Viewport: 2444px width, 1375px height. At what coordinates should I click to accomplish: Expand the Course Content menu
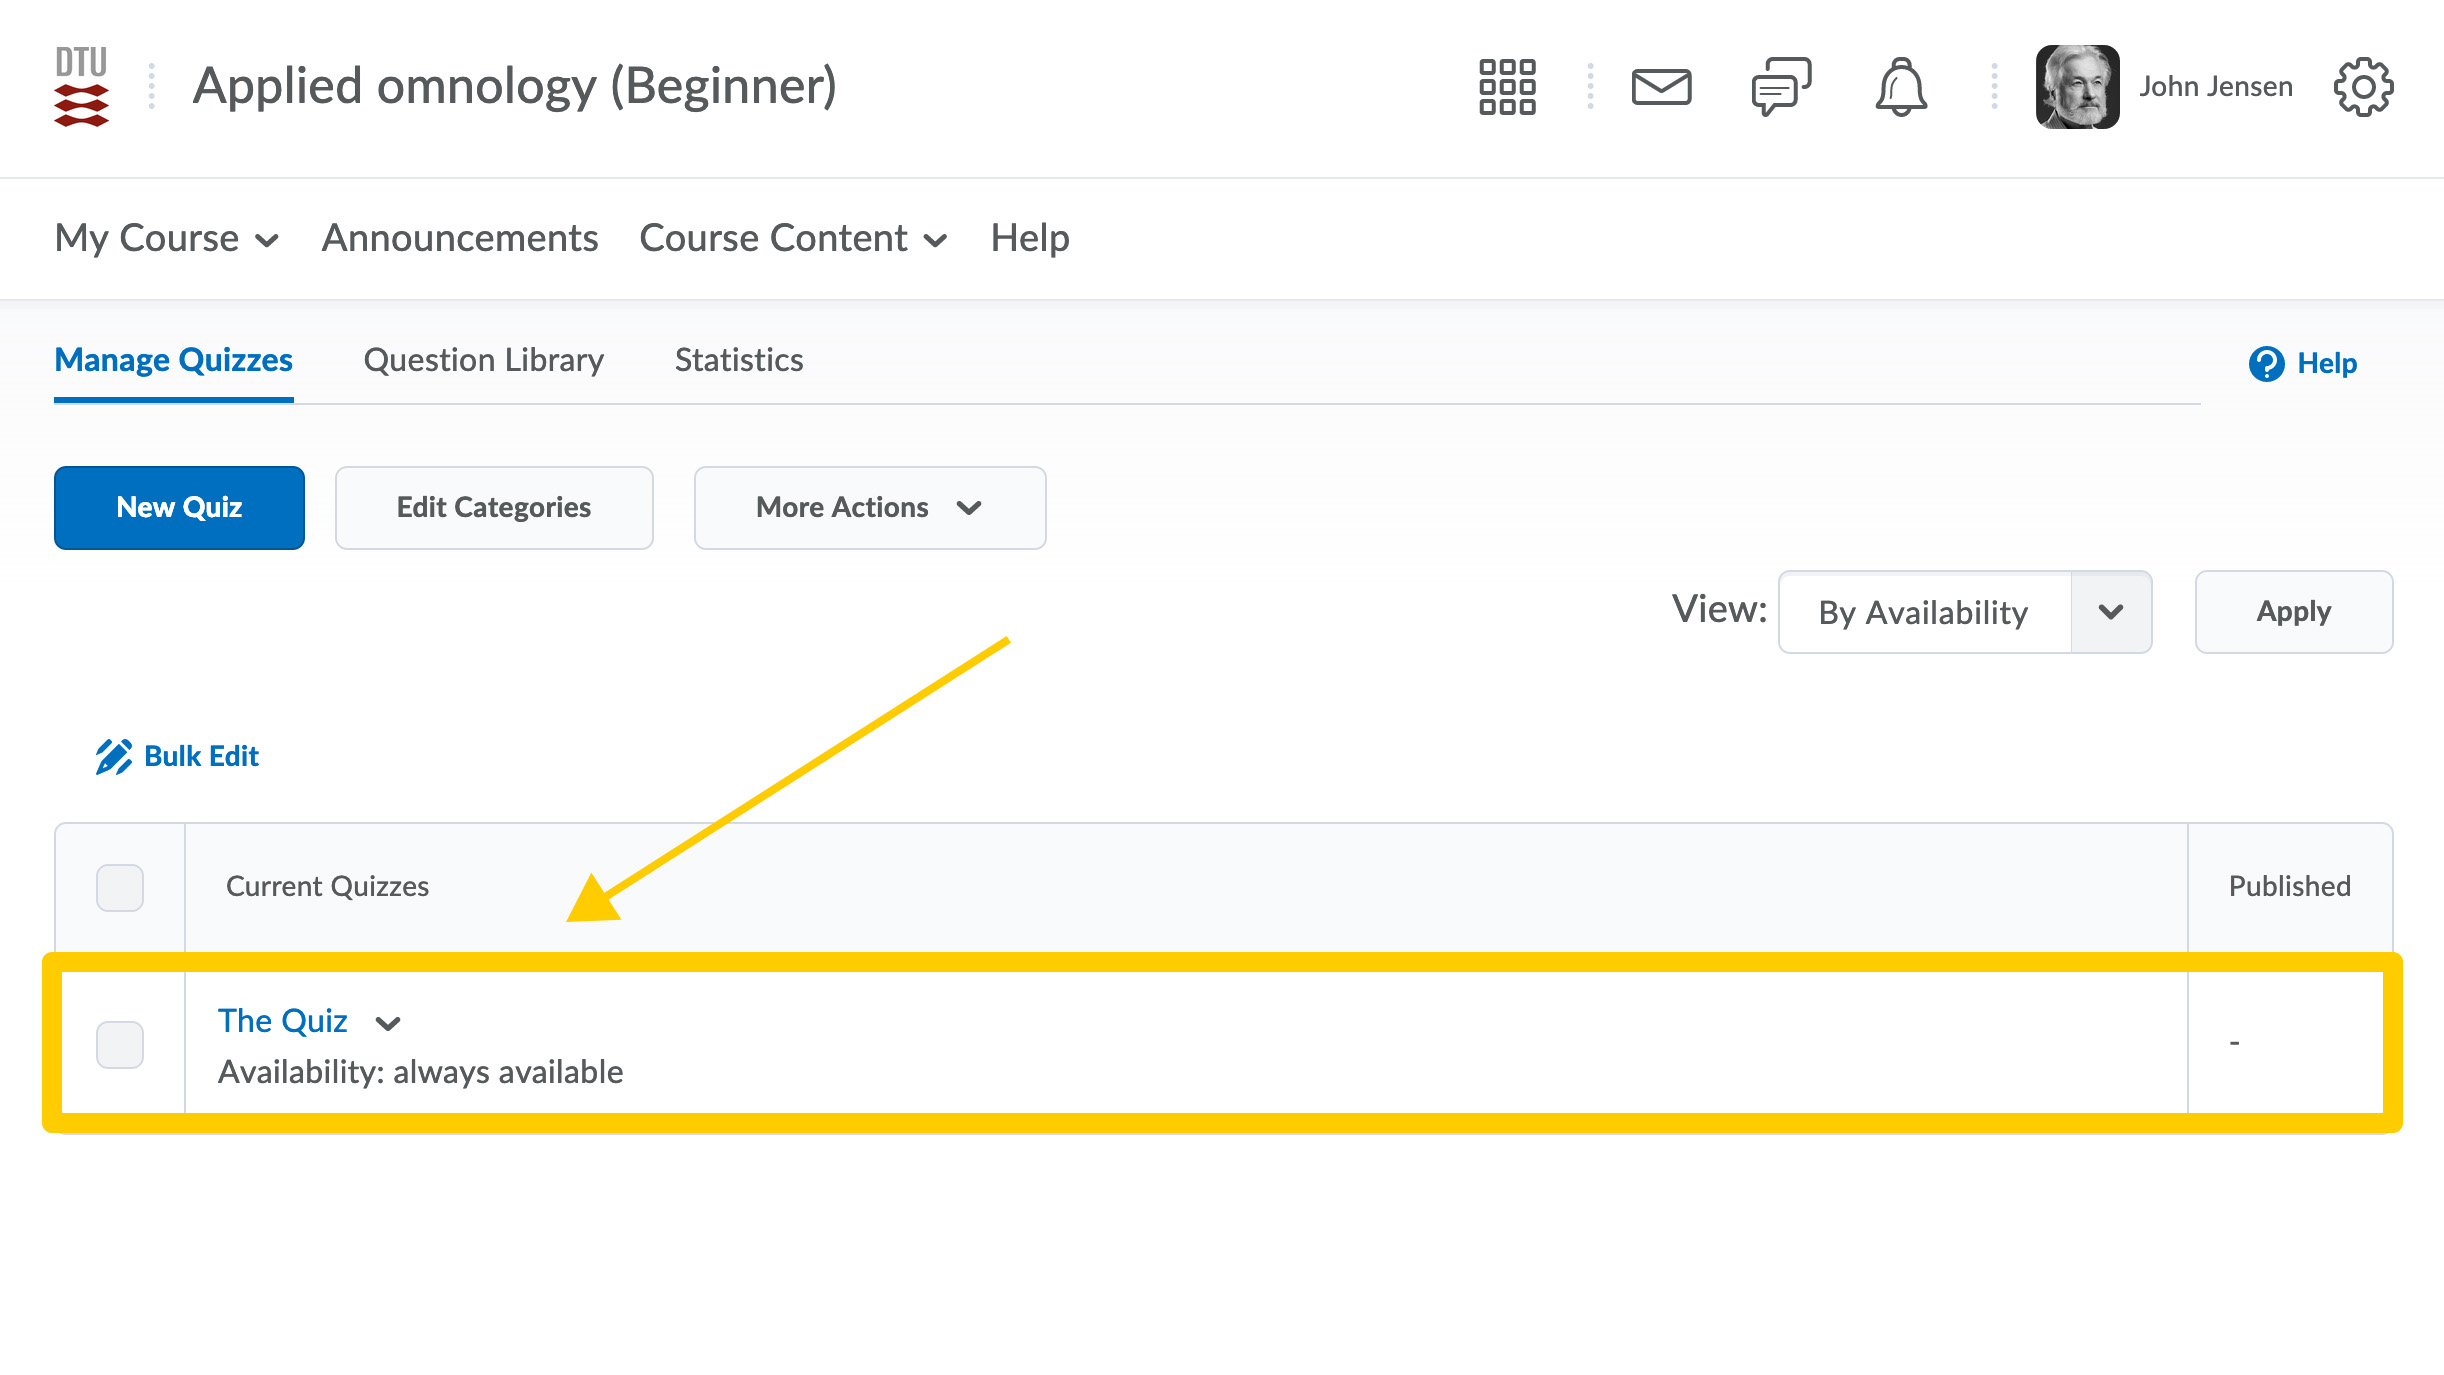[793, 239]
